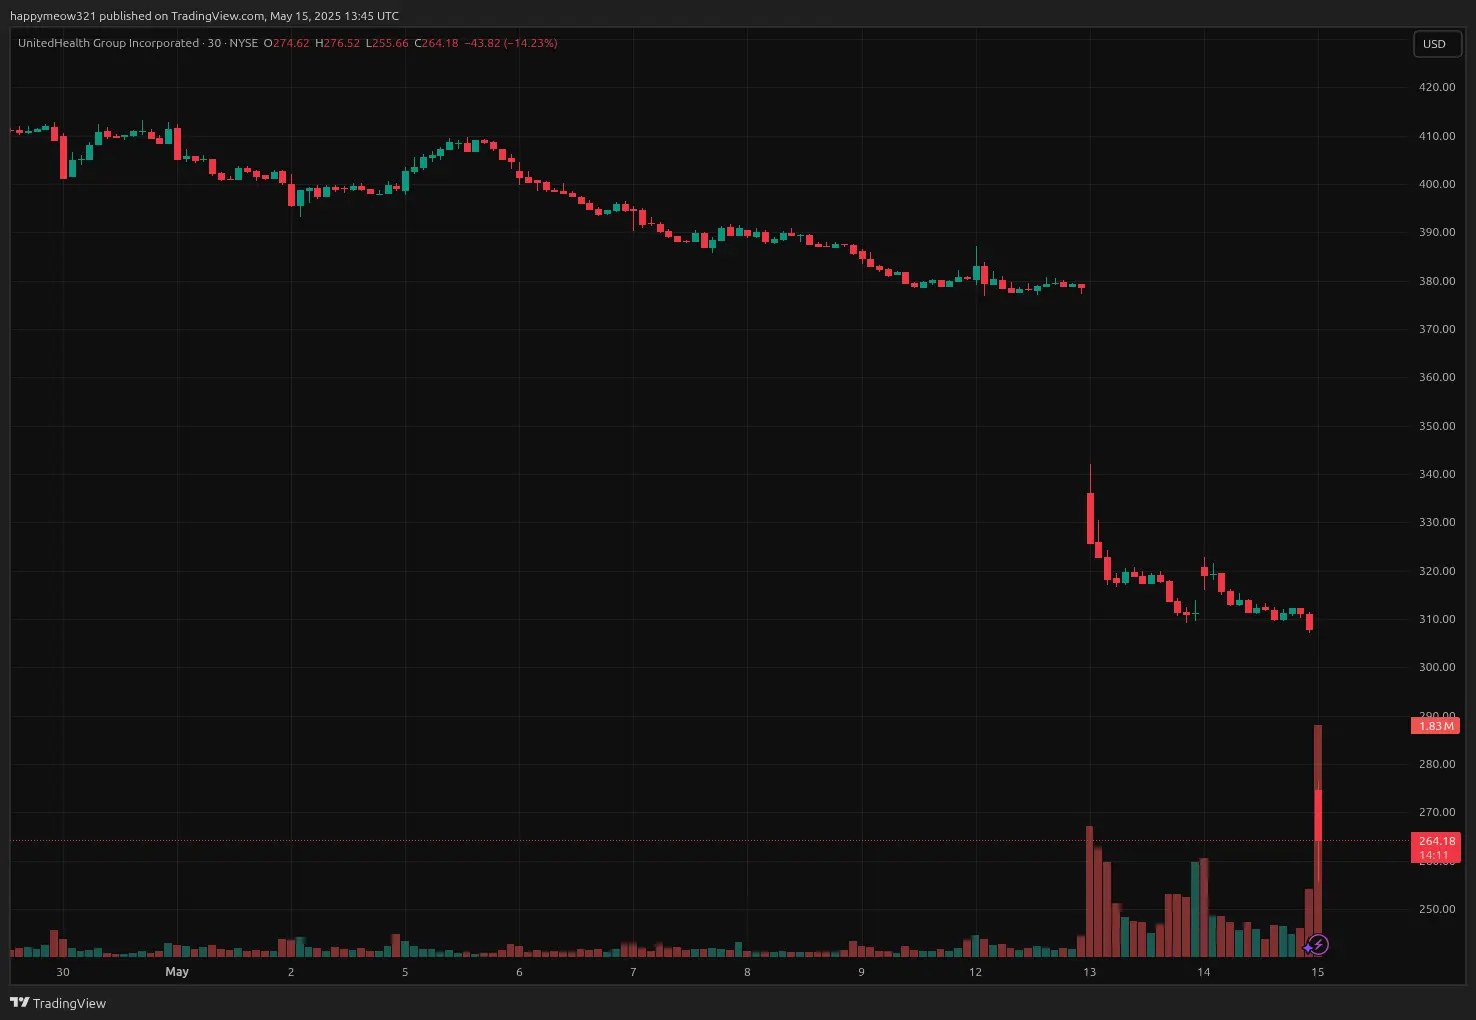The image size is (1476, 1020).
Task: Click the 330.00 price axis label
Action: [1437, 522]
